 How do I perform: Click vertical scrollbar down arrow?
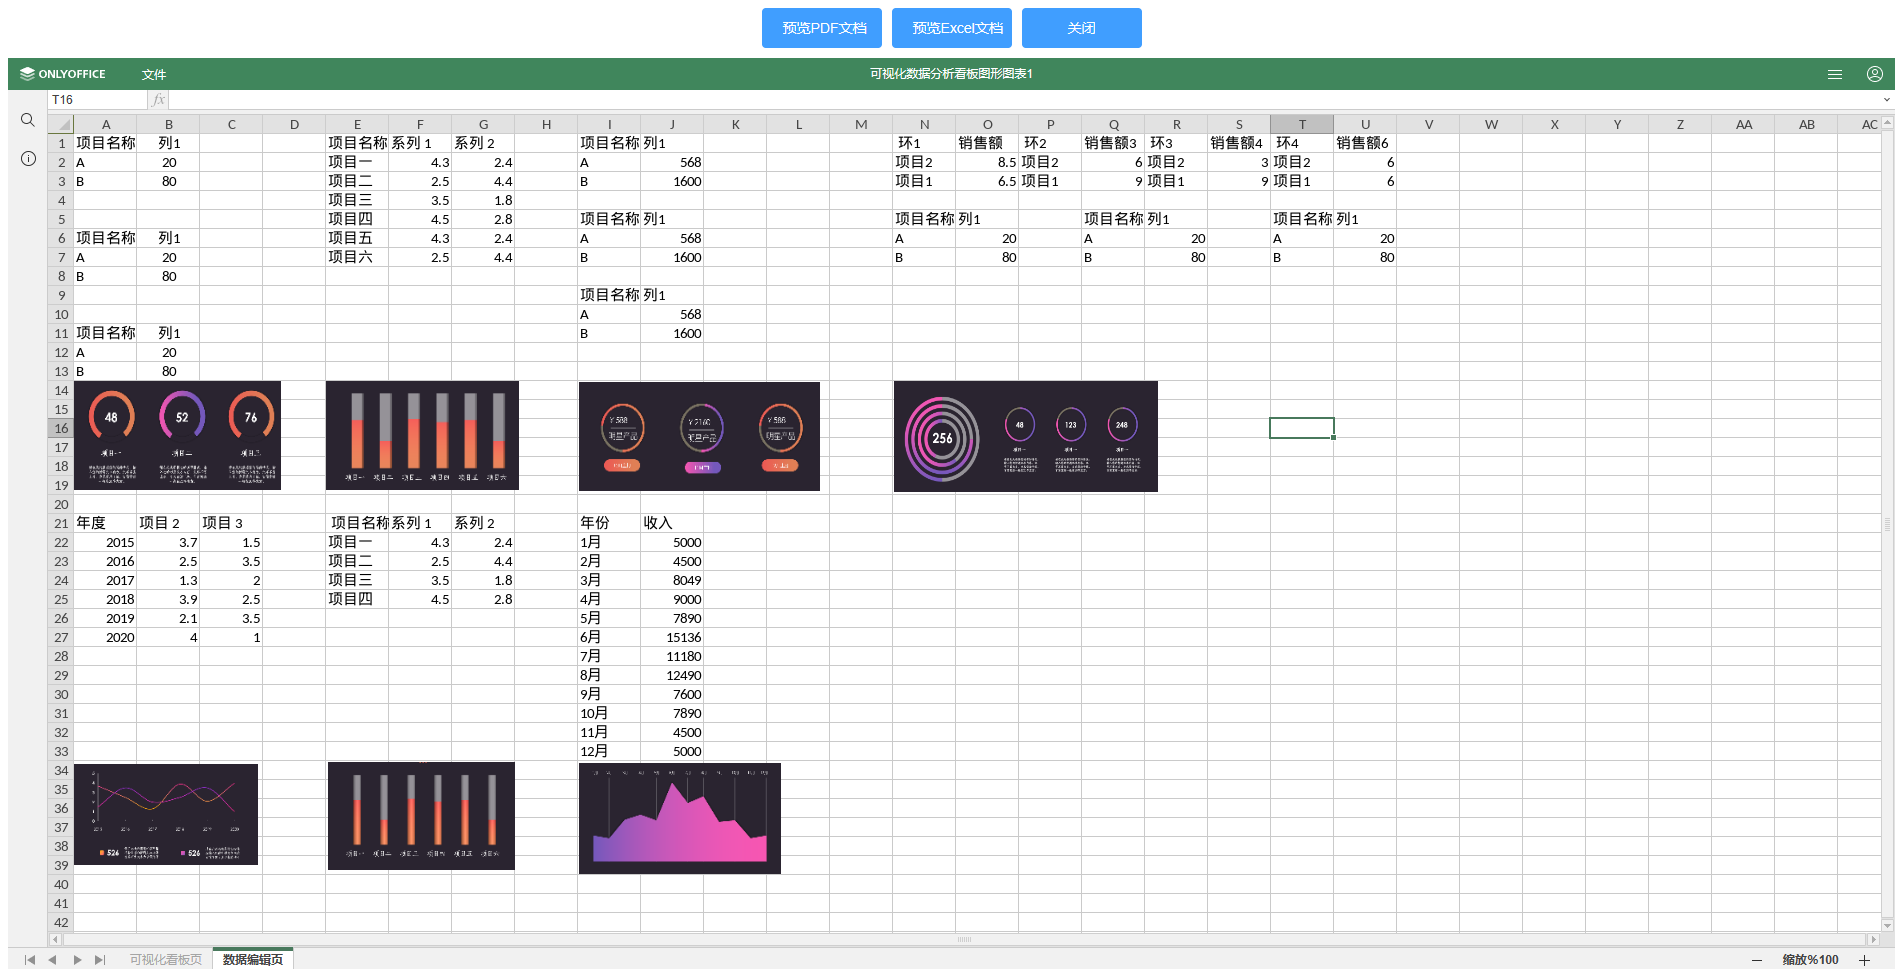point(1888,925)
